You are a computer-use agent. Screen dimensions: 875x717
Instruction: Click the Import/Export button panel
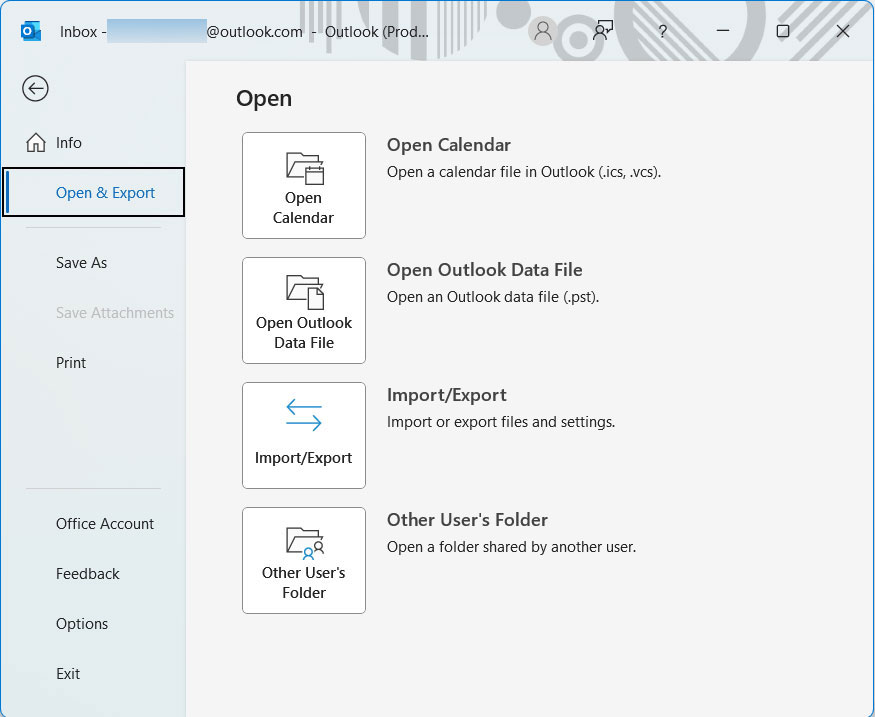click(303, 435)
